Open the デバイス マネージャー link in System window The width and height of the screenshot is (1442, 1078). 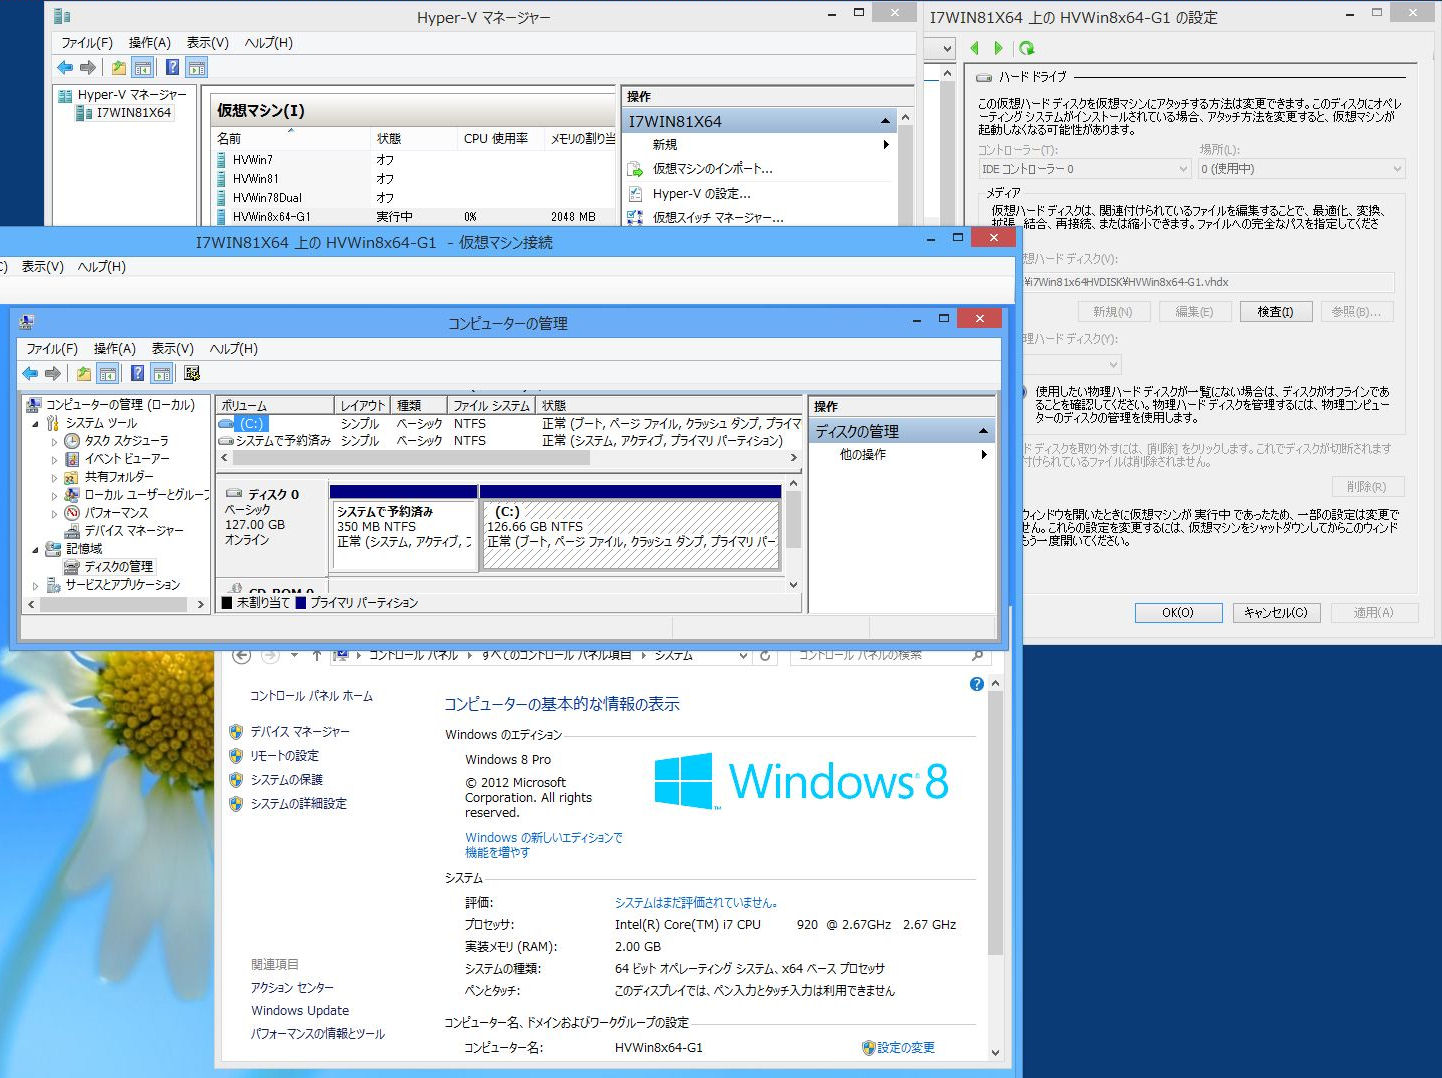(x=300, y=732)
